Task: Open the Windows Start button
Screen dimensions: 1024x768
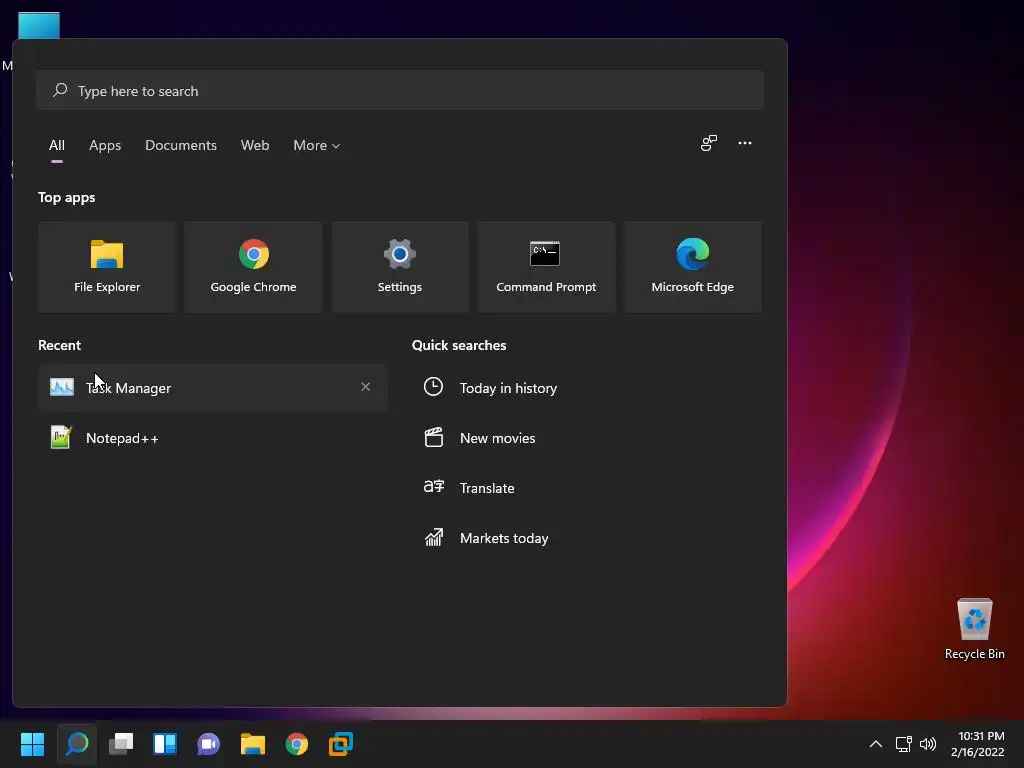Action: [x=32, y=744]
